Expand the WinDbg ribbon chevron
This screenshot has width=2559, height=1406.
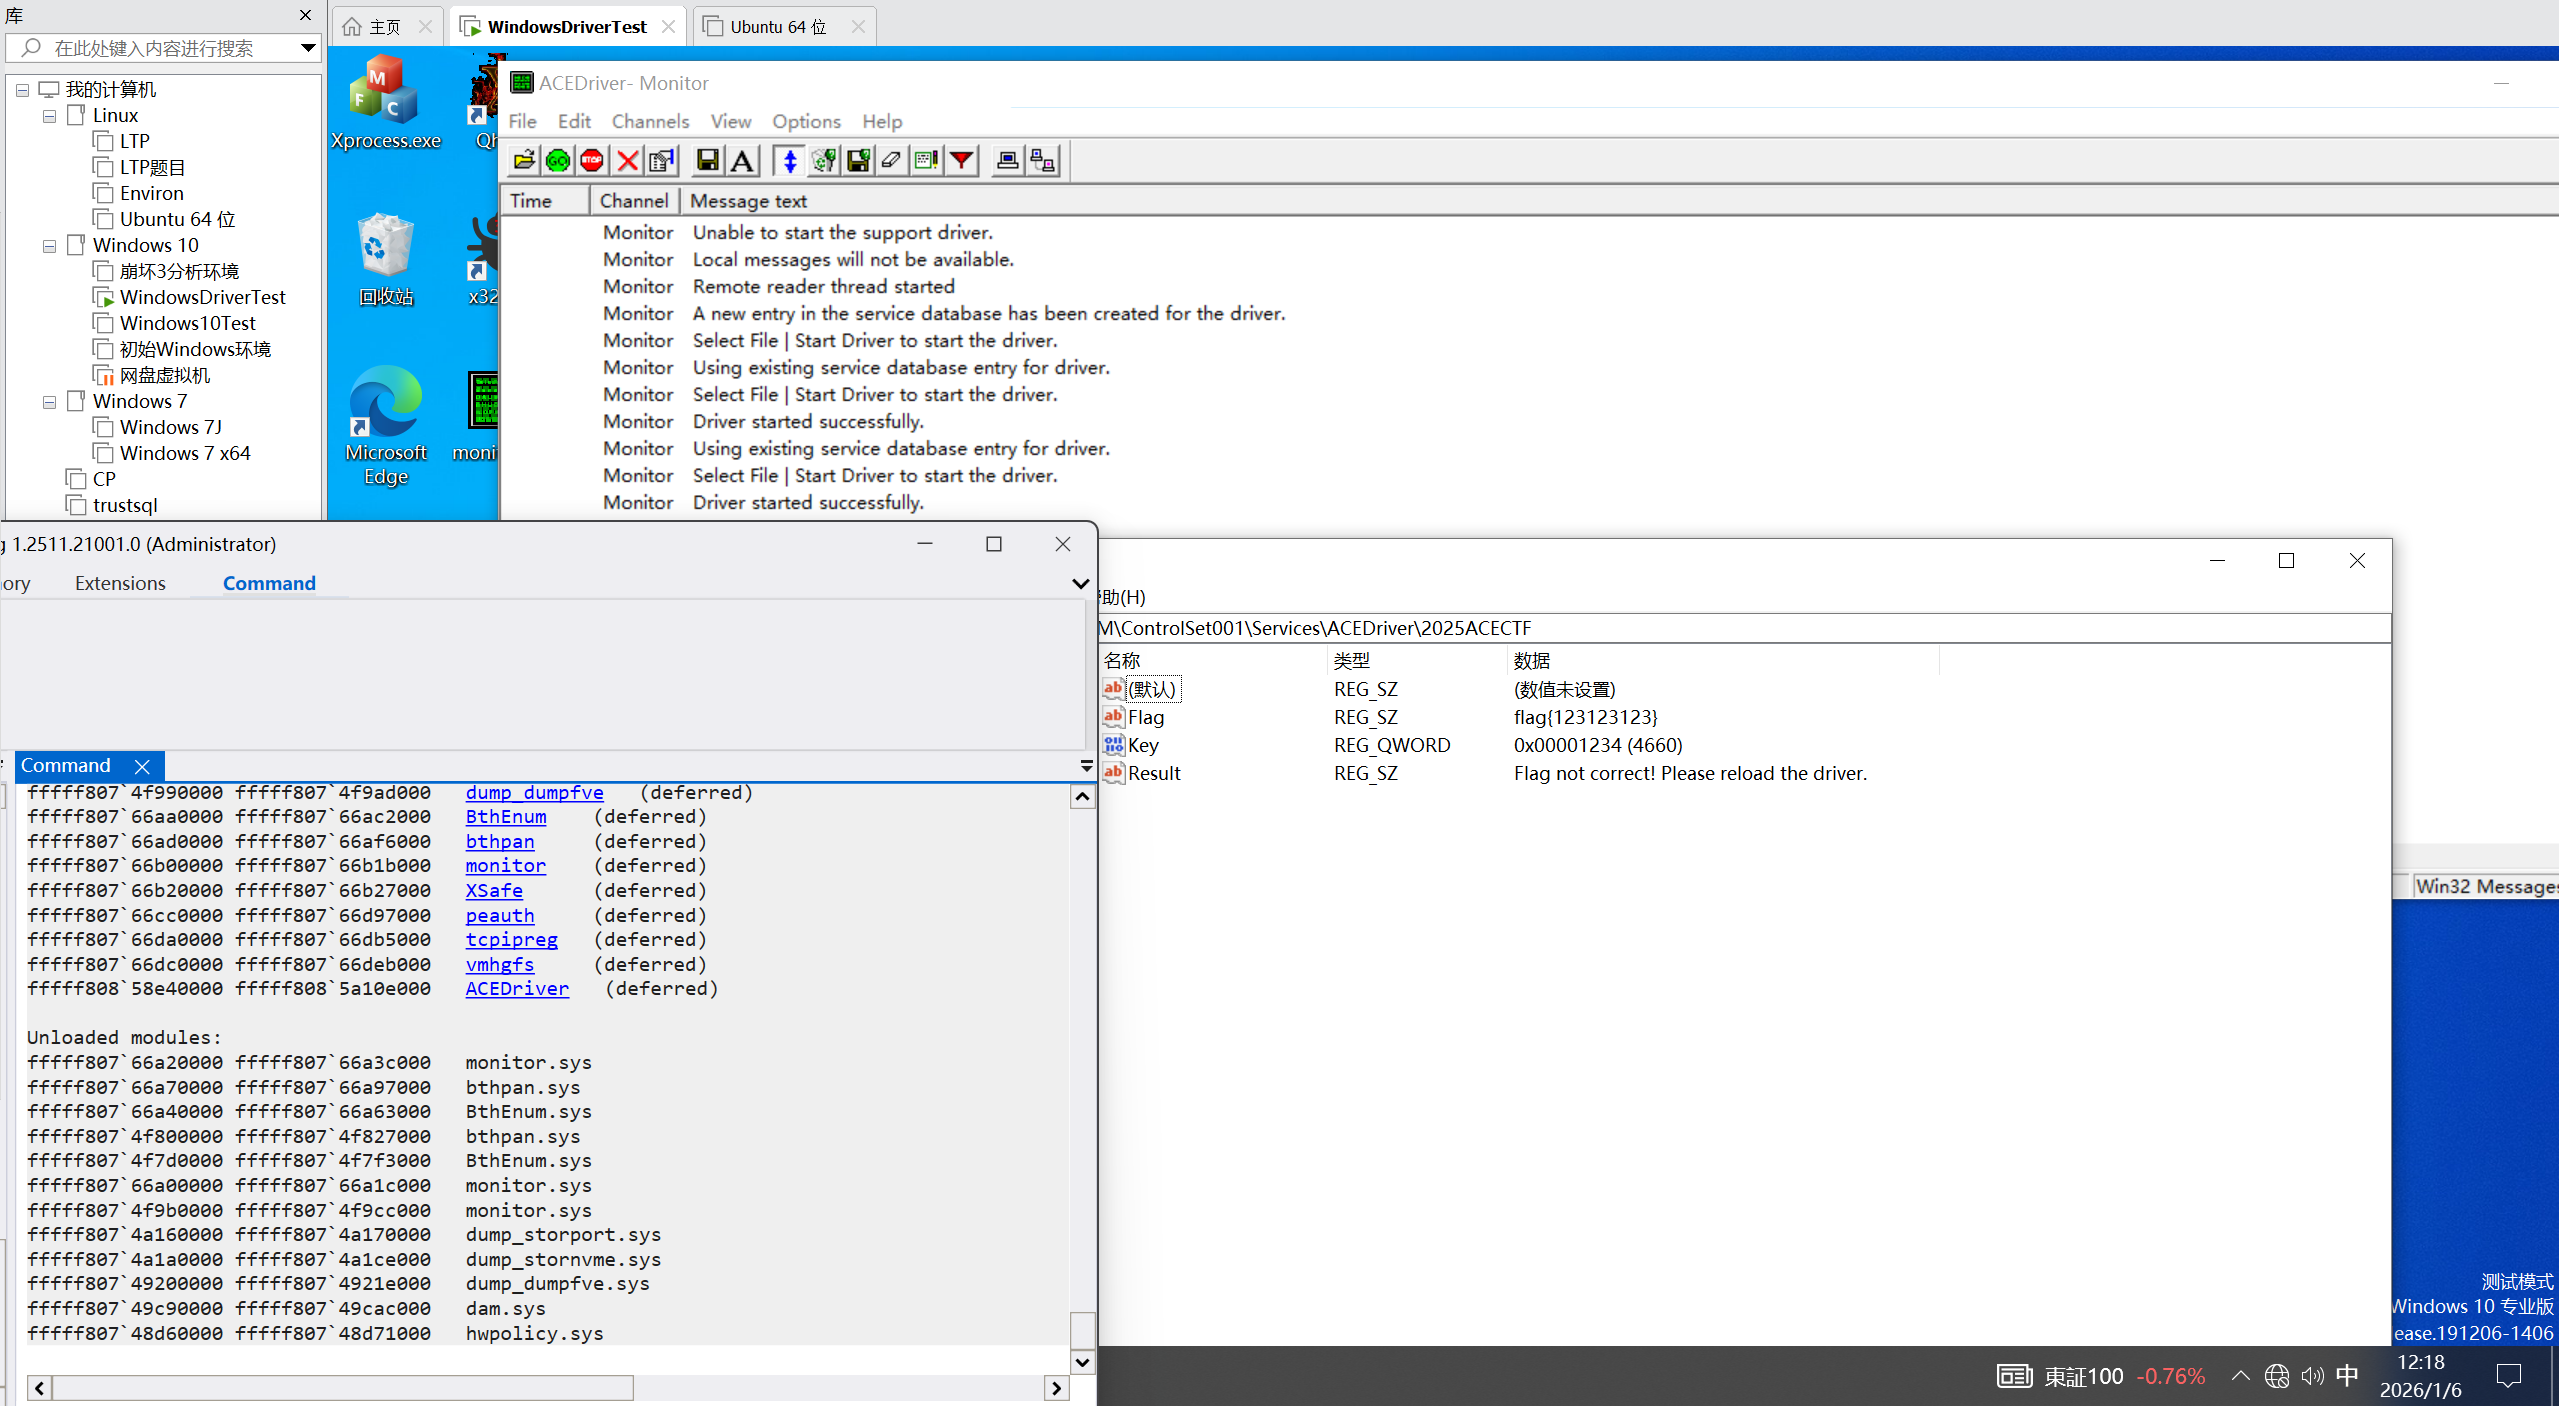(x=1080, y=584)
